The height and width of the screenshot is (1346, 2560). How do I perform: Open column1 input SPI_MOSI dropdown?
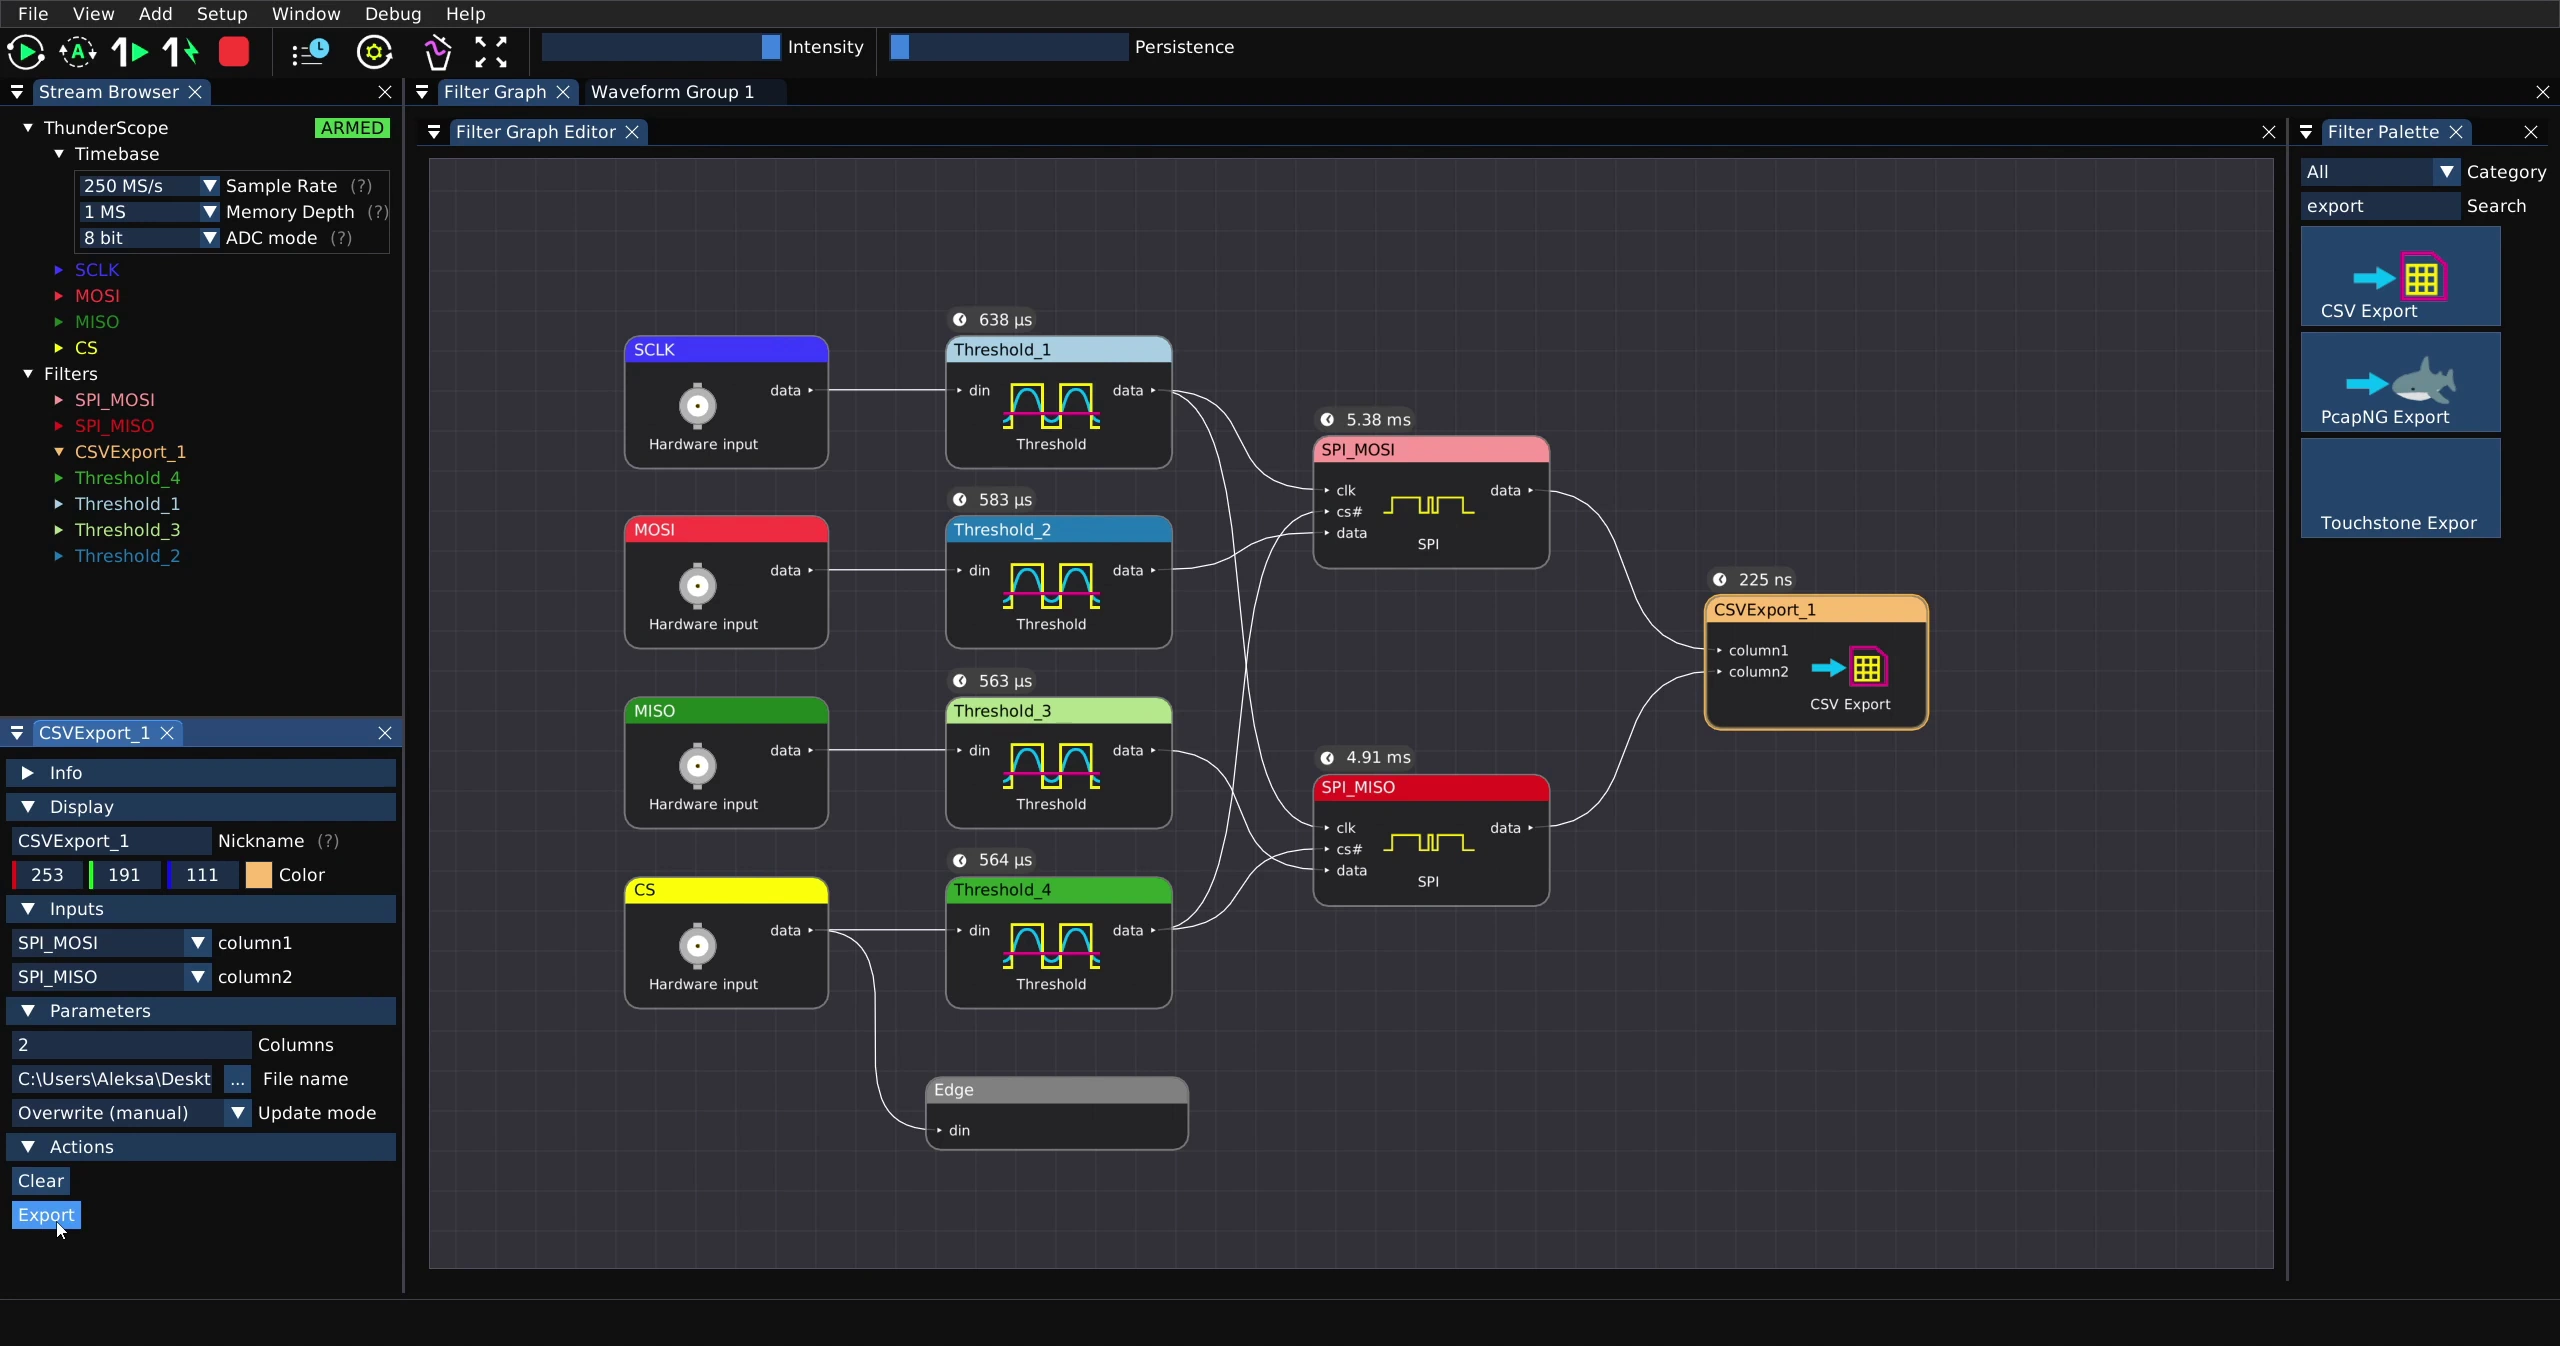point(111,943)
